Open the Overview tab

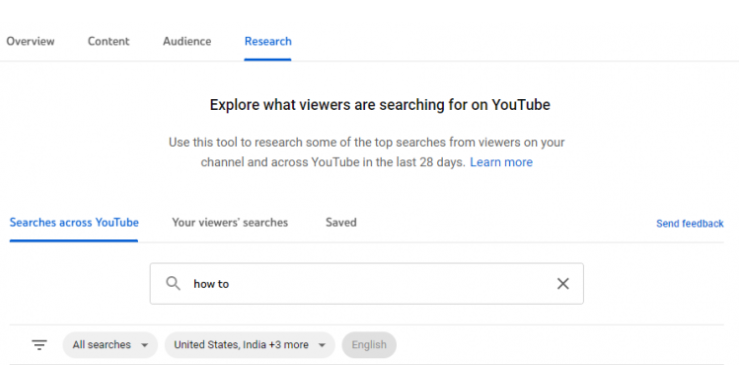pyautogui.click(x=30, y=41)
